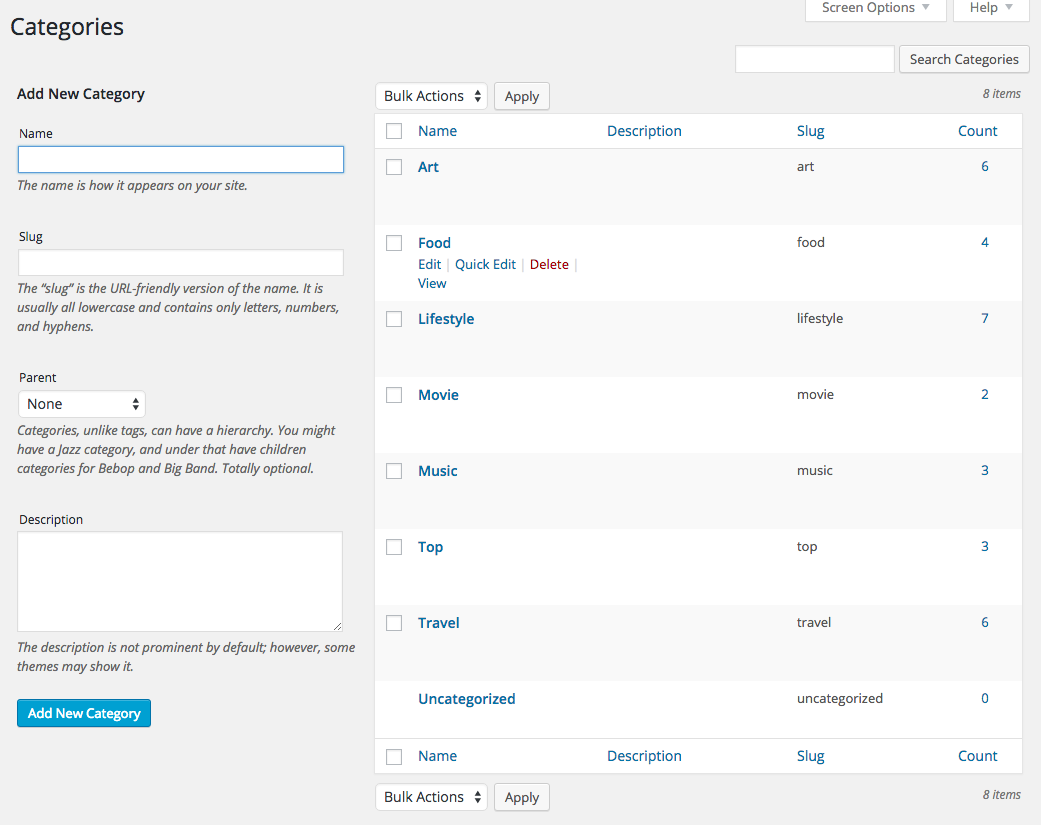
Task: Open the Screen Options panel
Action: (868, 8)
